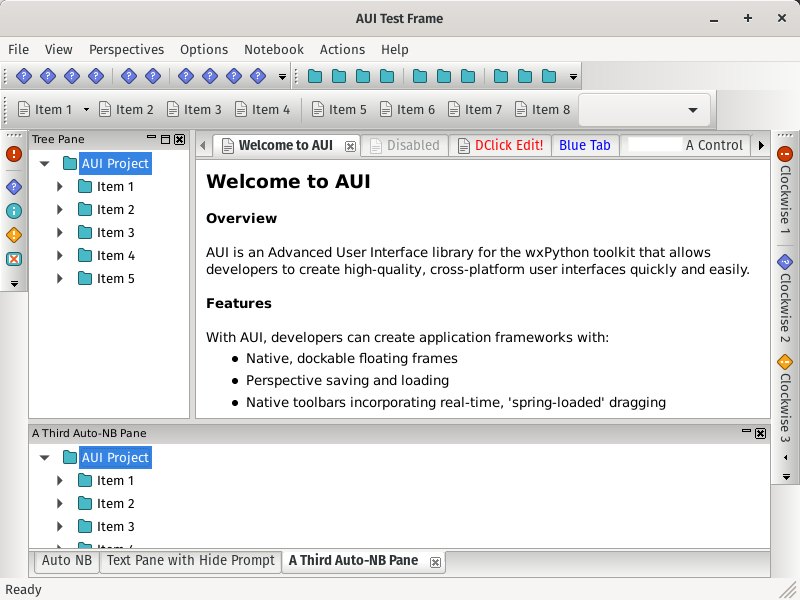Open the View menu
800x600 pixels.
click(58, 49)
